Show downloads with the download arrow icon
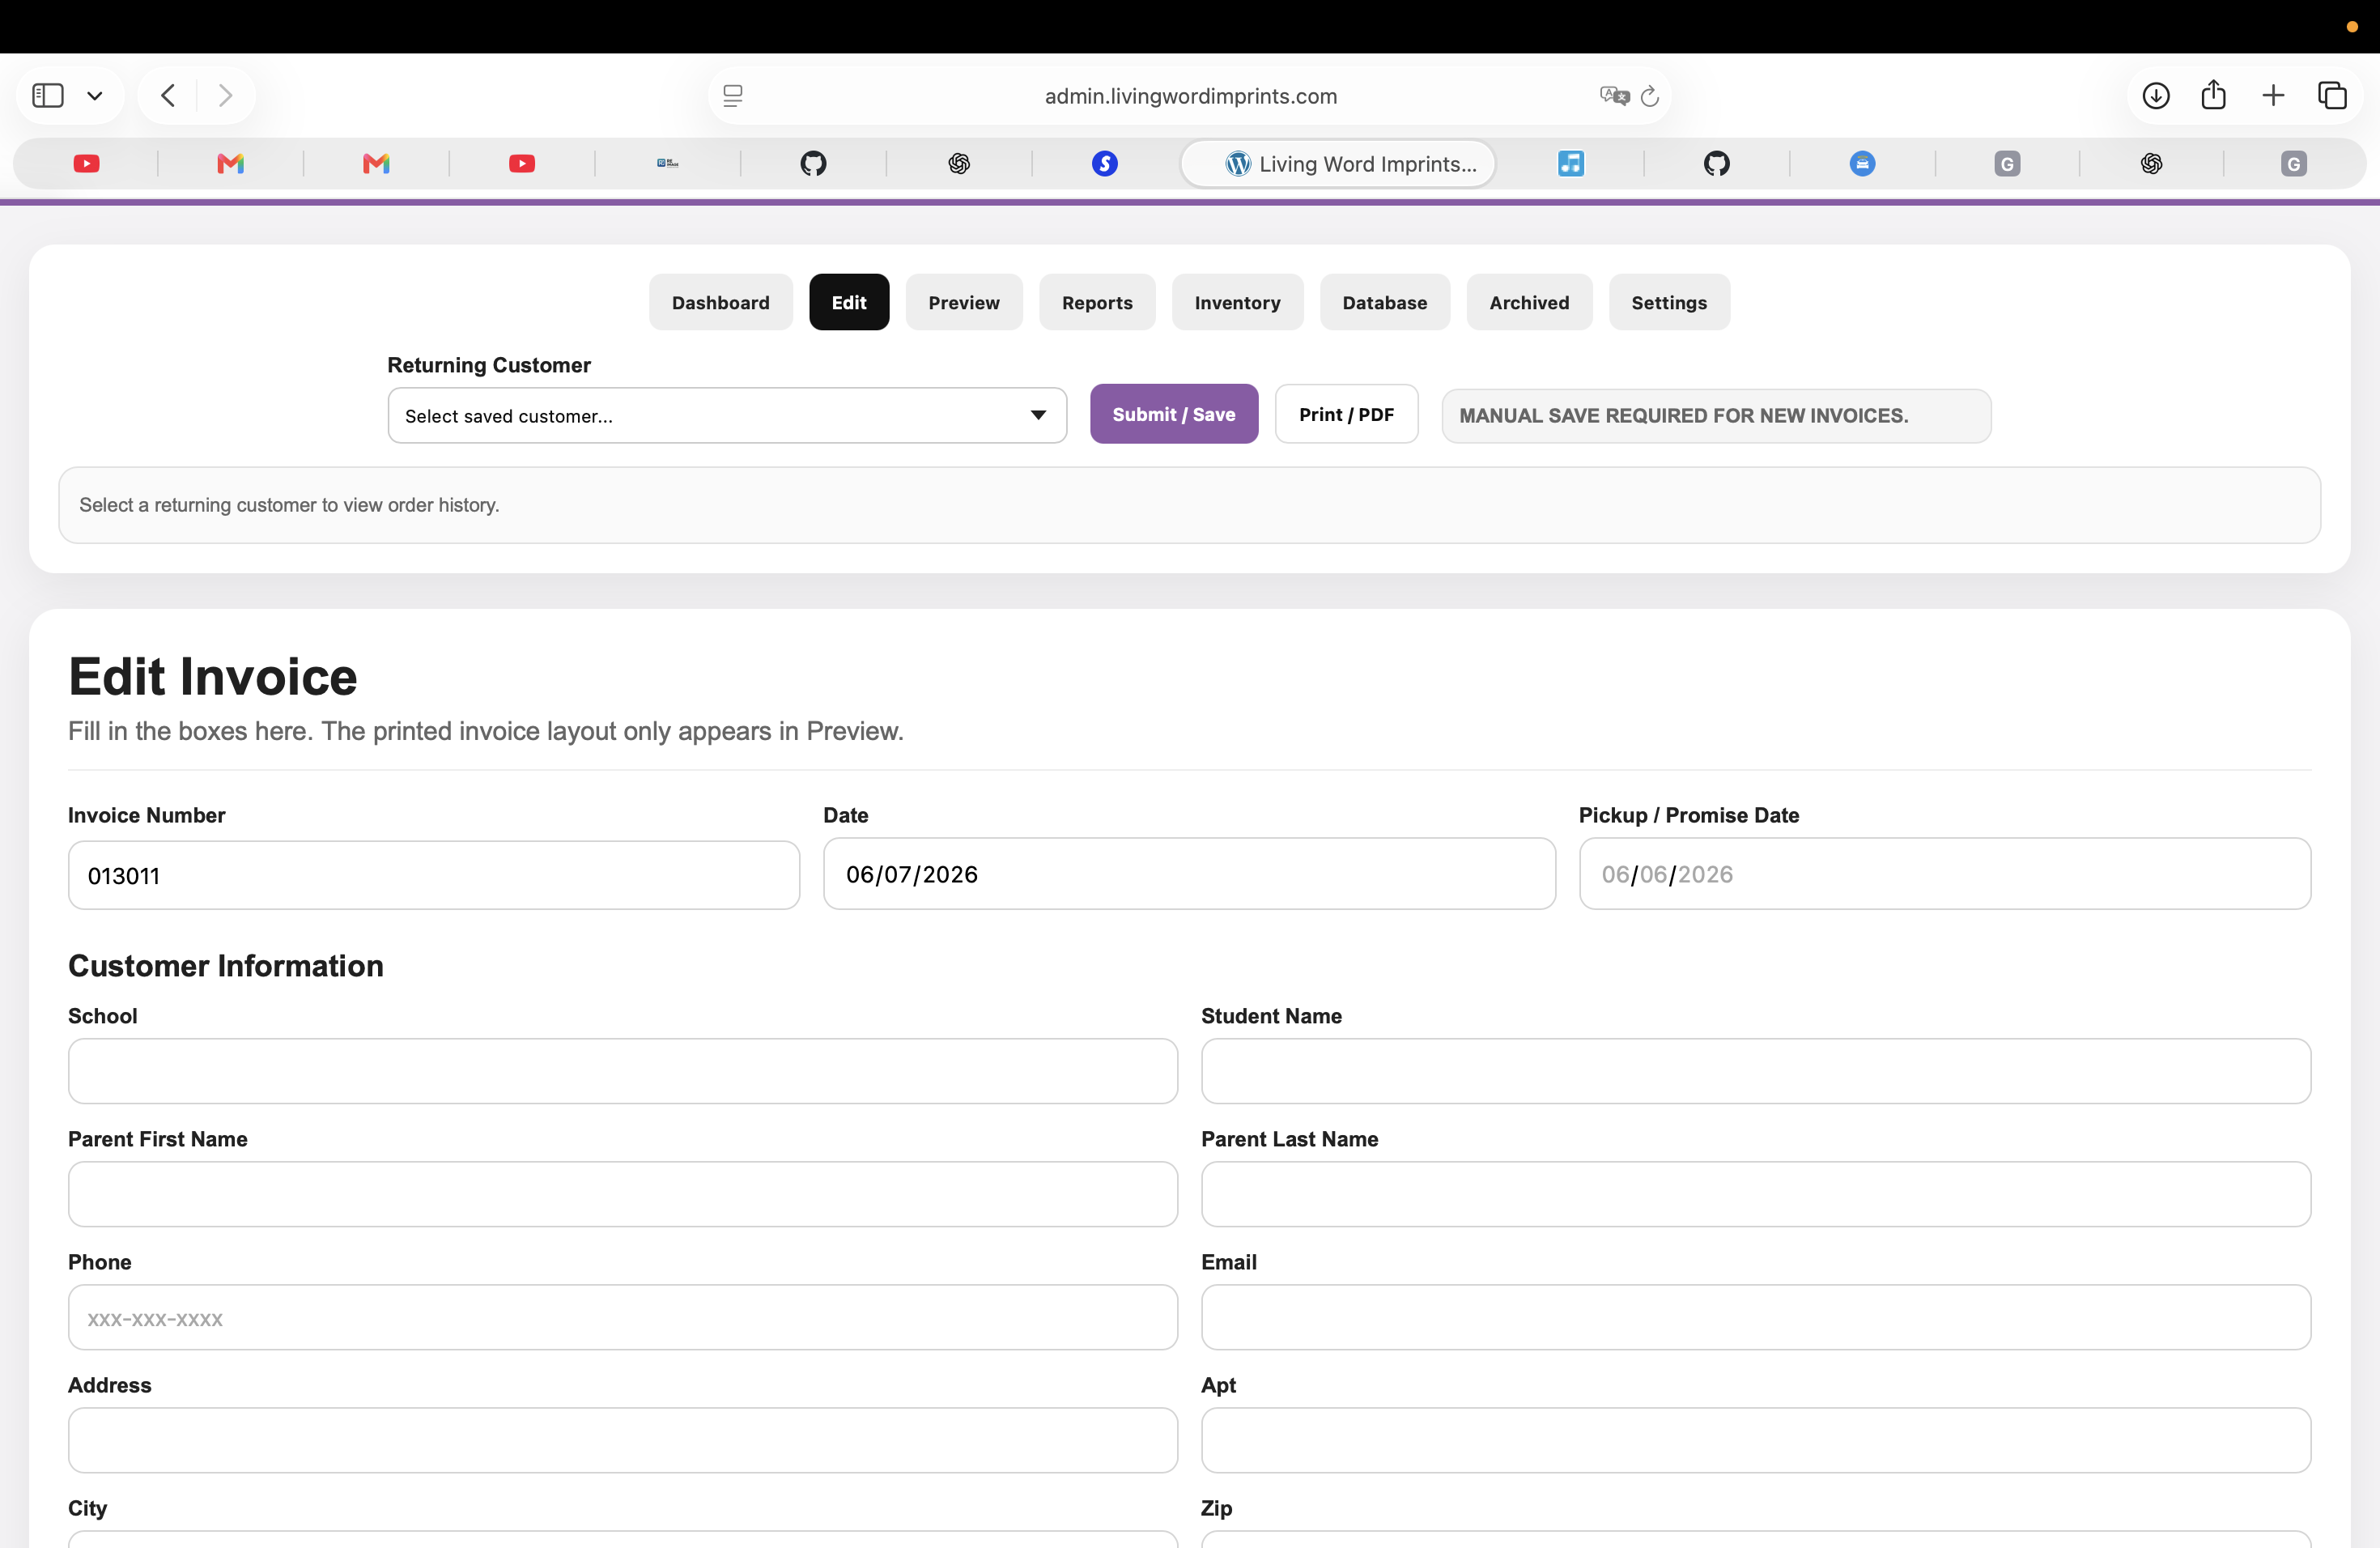Viewport: 2380px width, 1548px height. coord(2156,96)
